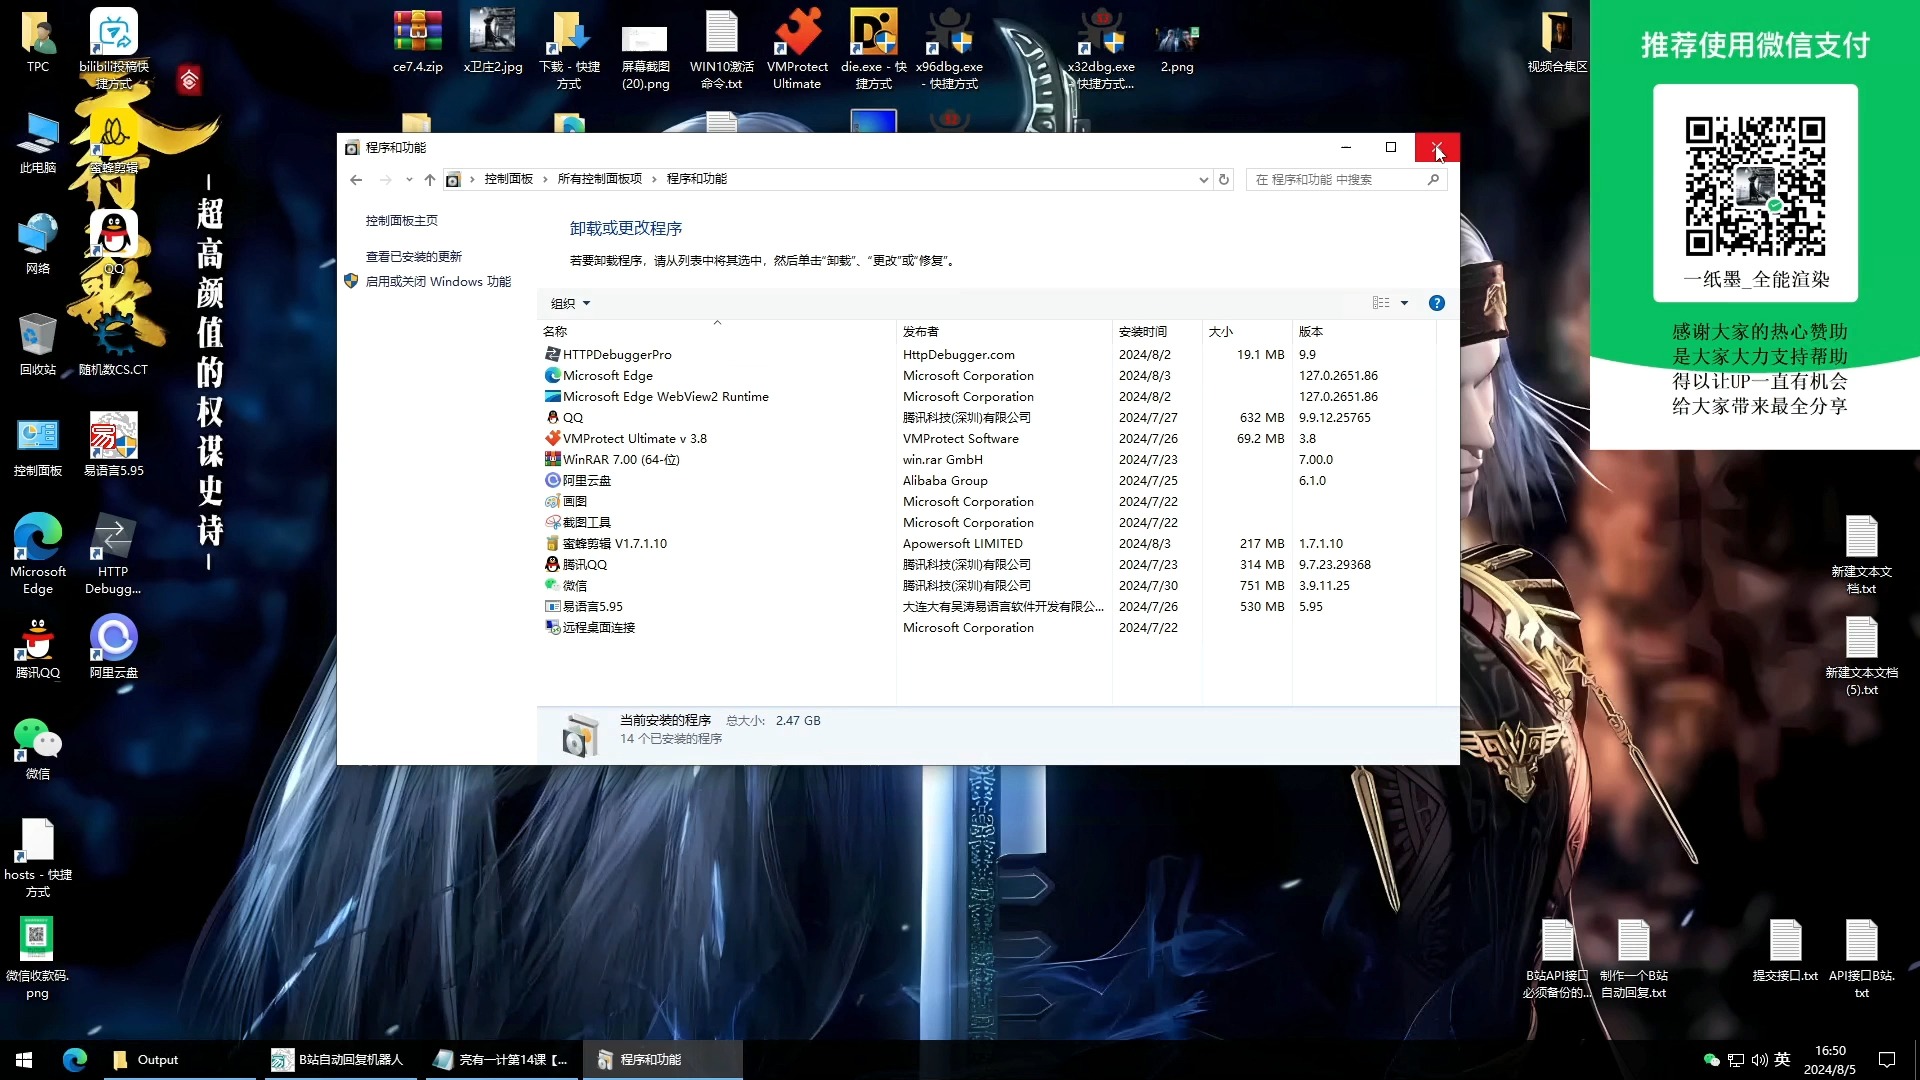1920x1080 pixels.
Task: Click the win.rar GmbH publisher cell
Action: click(942, 459)
